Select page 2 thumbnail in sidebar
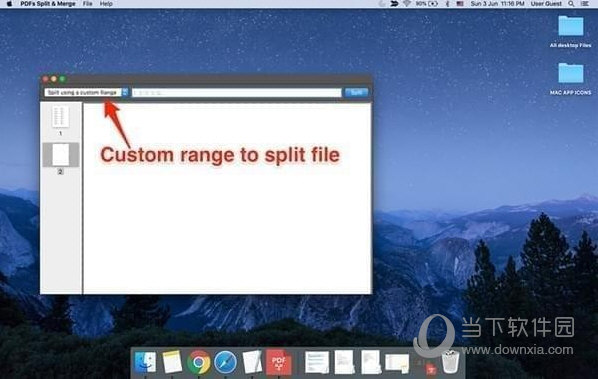Screen dimensions: 598x379 tap(61, 155)
